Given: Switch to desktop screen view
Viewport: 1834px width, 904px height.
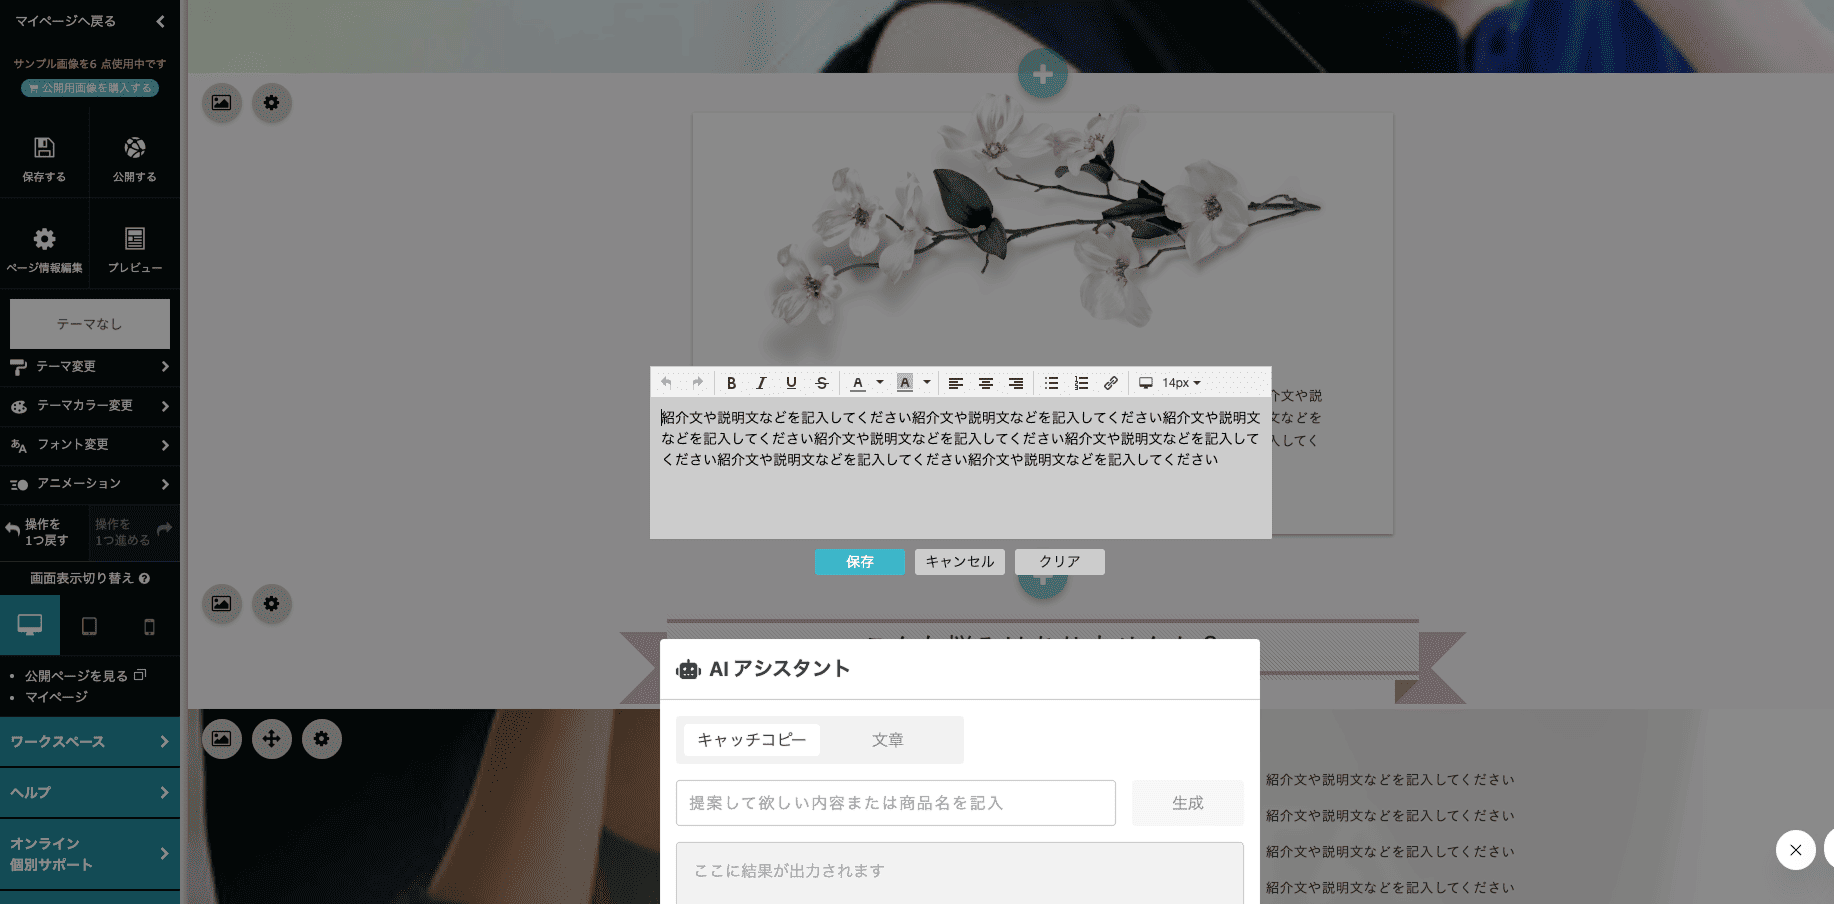Looking at the screenshot, I should [x=30, y=626].
